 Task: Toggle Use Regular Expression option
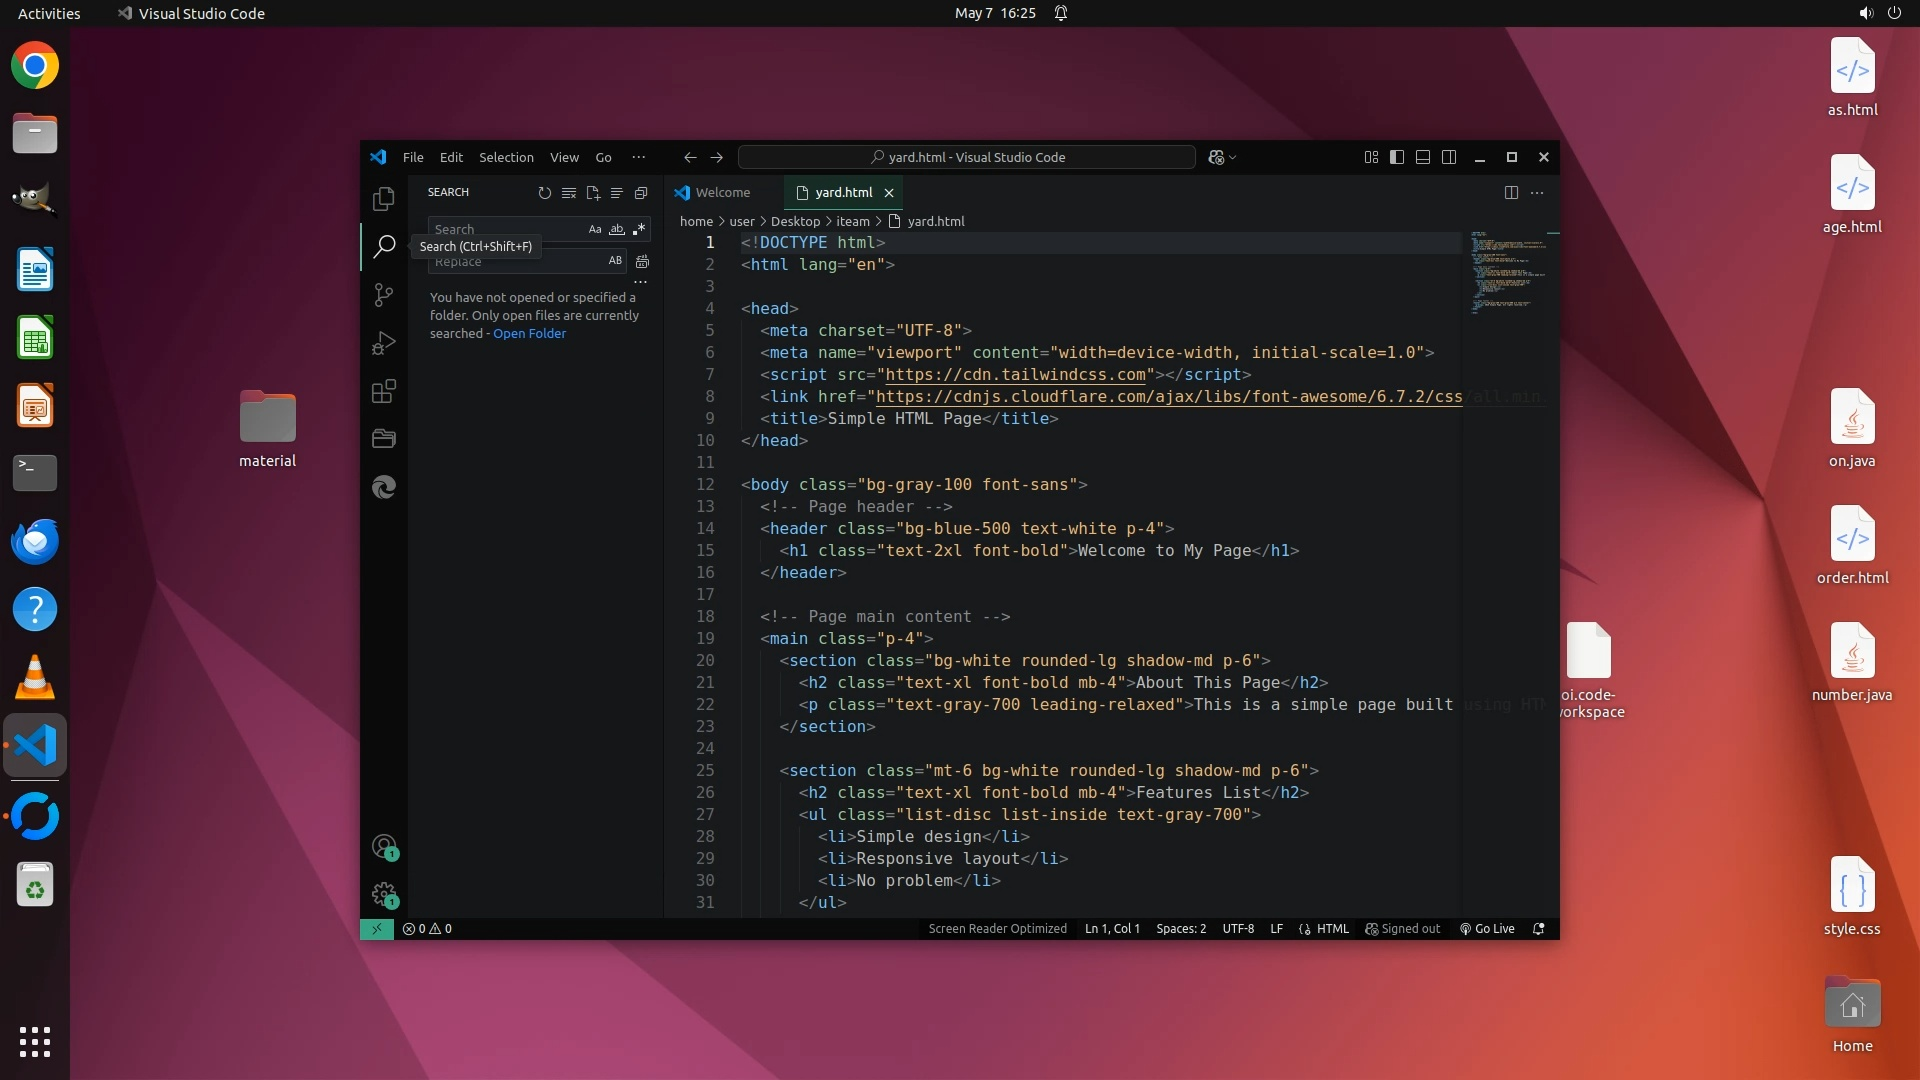(x=639, y=229)
